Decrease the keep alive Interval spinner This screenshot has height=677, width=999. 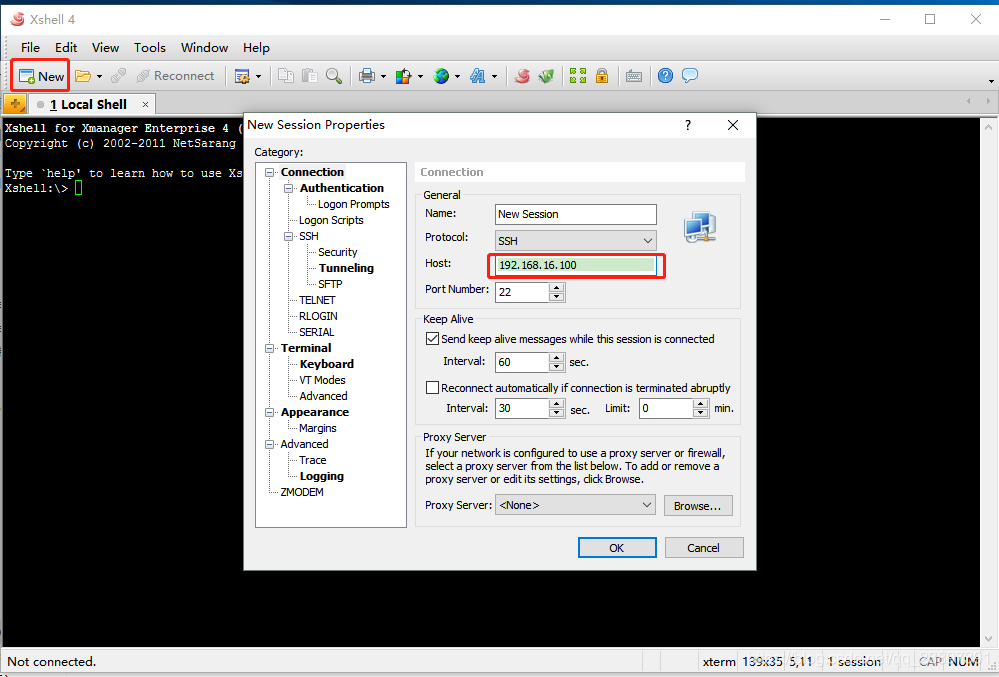click(x=557, y=367)
